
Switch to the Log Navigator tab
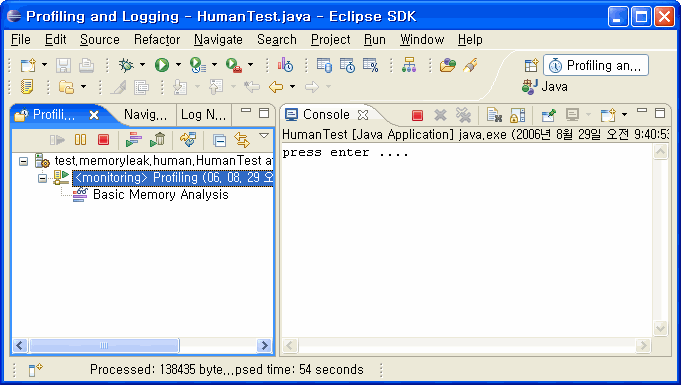click(203, 115)
